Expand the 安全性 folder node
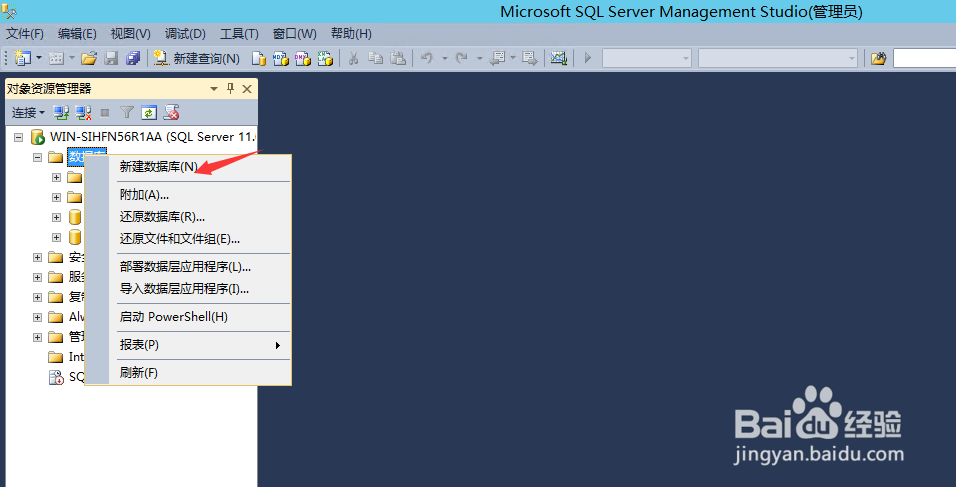 (x=37, y=257)
